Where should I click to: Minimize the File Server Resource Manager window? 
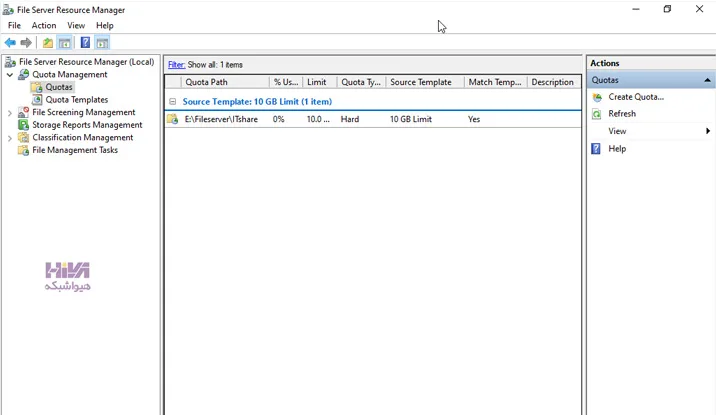click(636, 9)
